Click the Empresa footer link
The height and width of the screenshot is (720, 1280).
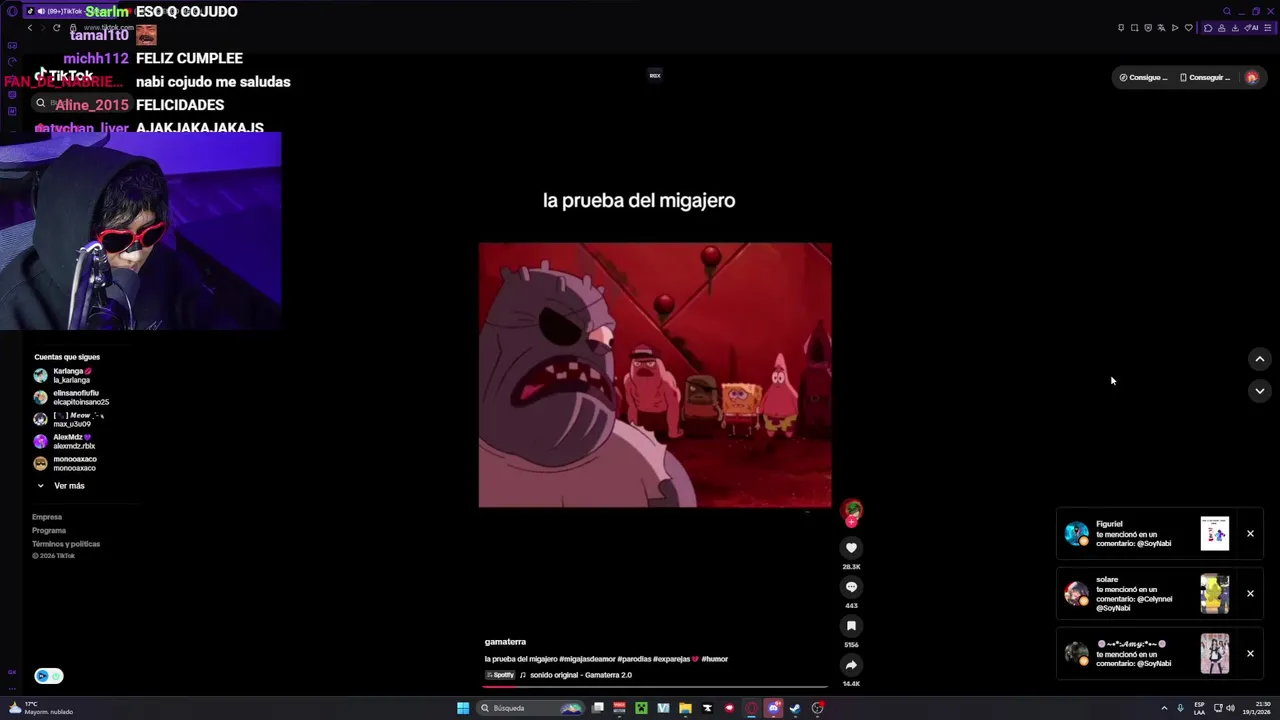47,517
